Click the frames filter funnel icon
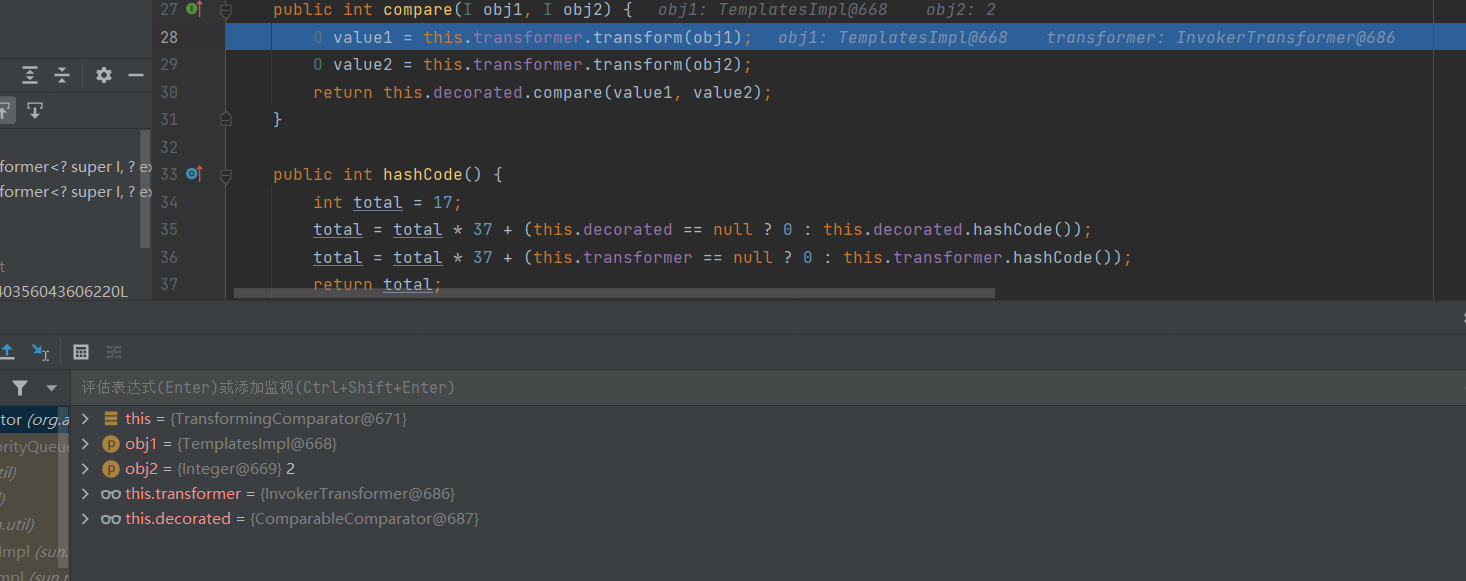Screen dimensions: 1466x581 pos(20,388)
